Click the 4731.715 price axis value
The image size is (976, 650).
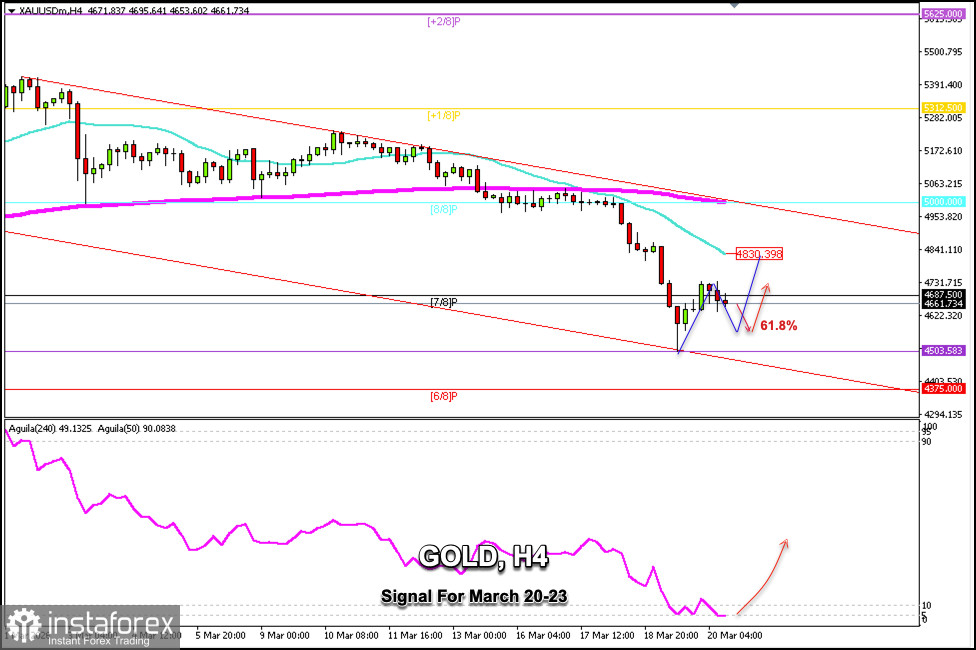943,283
